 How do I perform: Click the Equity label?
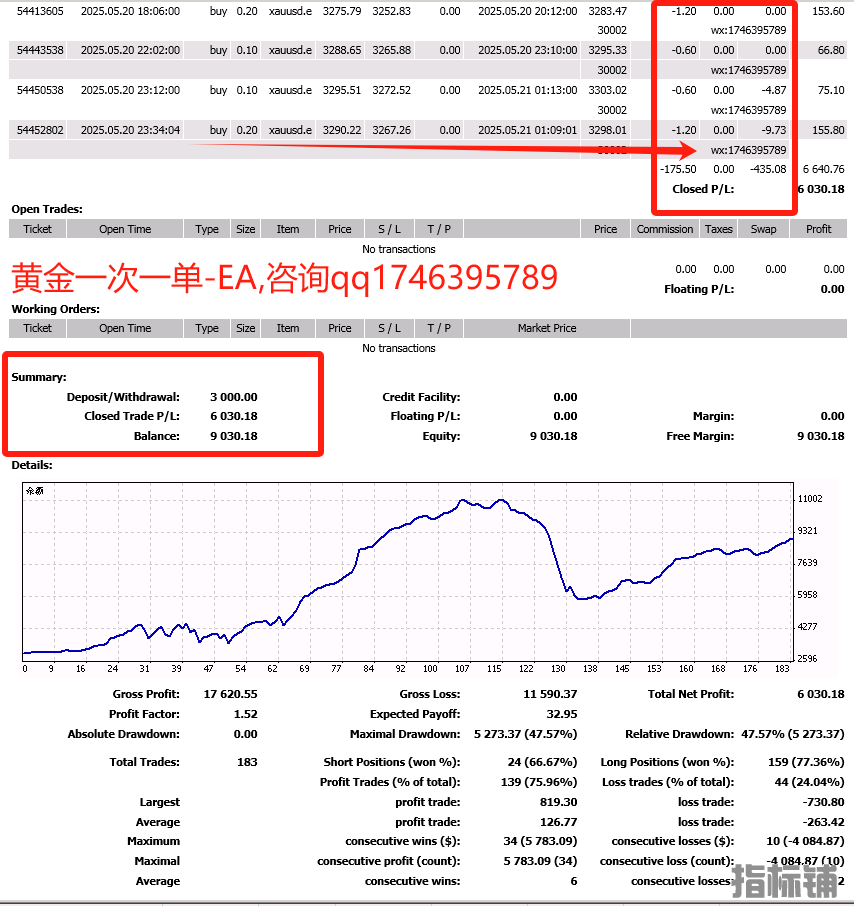click(441, 436)
